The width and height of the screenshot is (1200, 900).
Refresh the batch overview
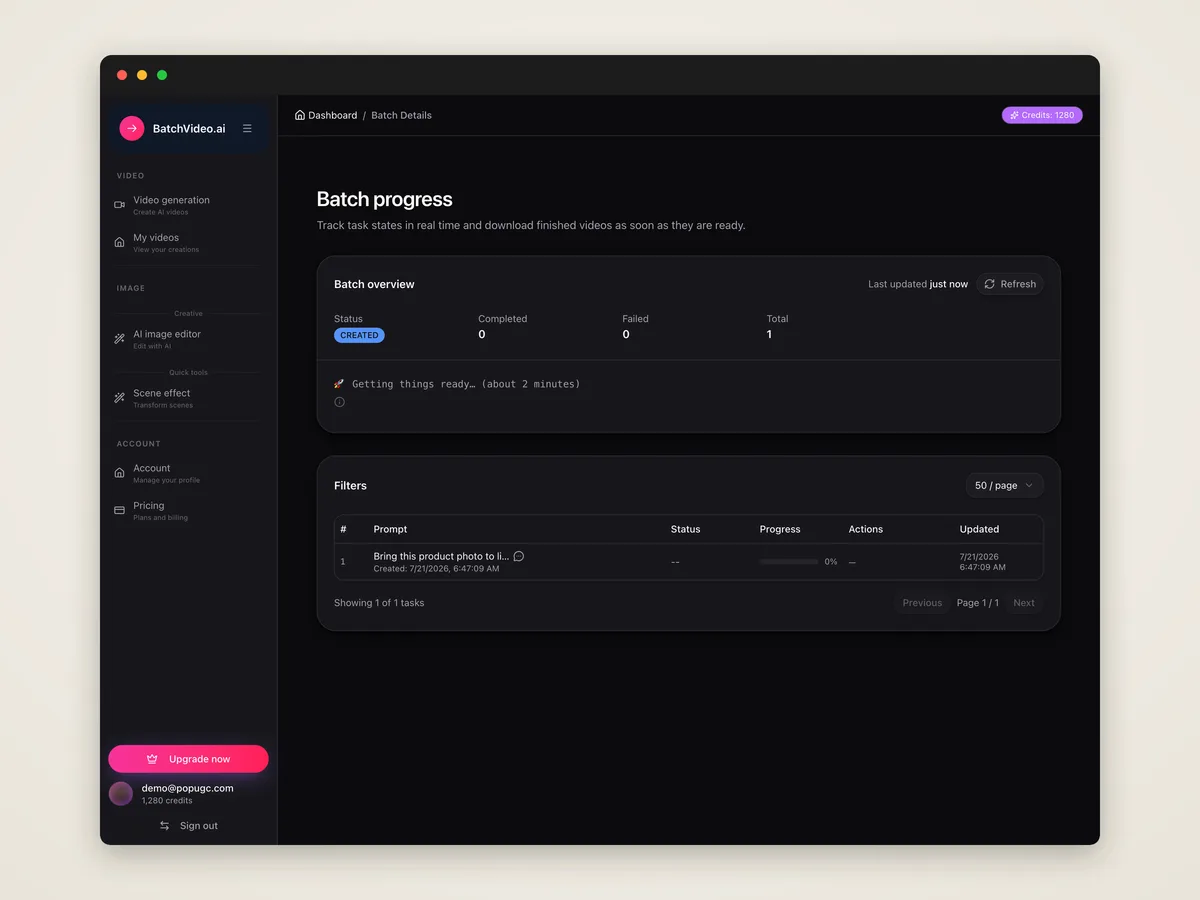point(1010,284)
